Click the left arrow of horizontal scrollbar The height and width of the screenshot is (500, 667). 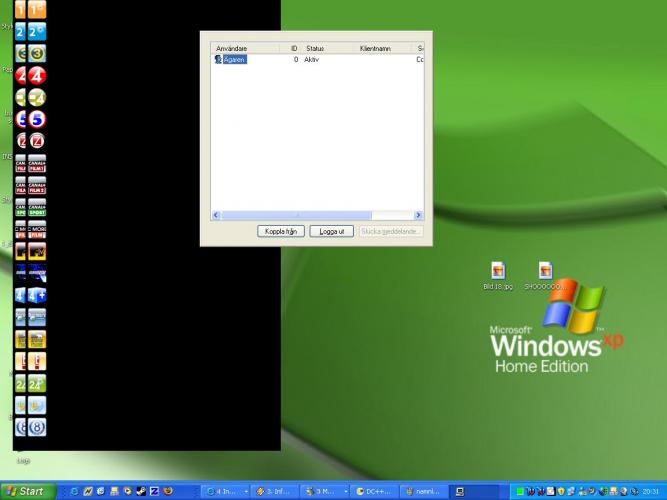[x=216, y=215]
